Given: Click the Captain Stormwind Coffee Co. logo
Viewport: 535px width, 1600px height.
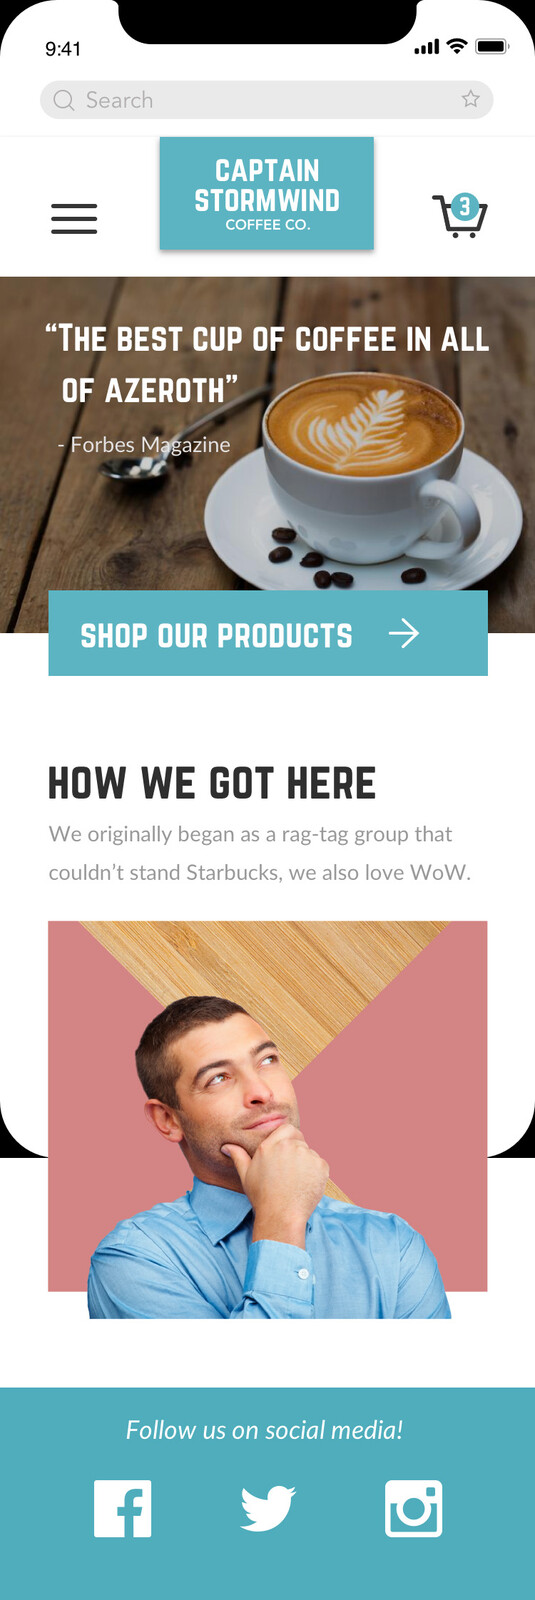Looking at the screenshot, I should (267, 194).
